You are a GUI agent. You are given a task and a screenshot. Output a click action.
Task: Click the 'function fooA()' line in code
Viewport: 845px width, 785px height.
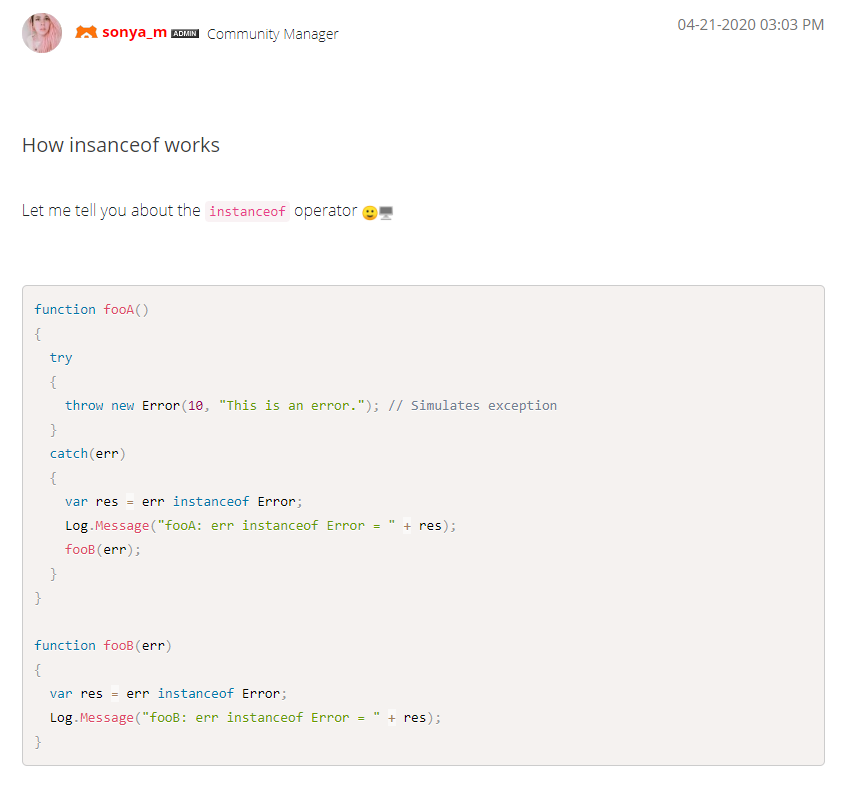(x=91, y=309)
